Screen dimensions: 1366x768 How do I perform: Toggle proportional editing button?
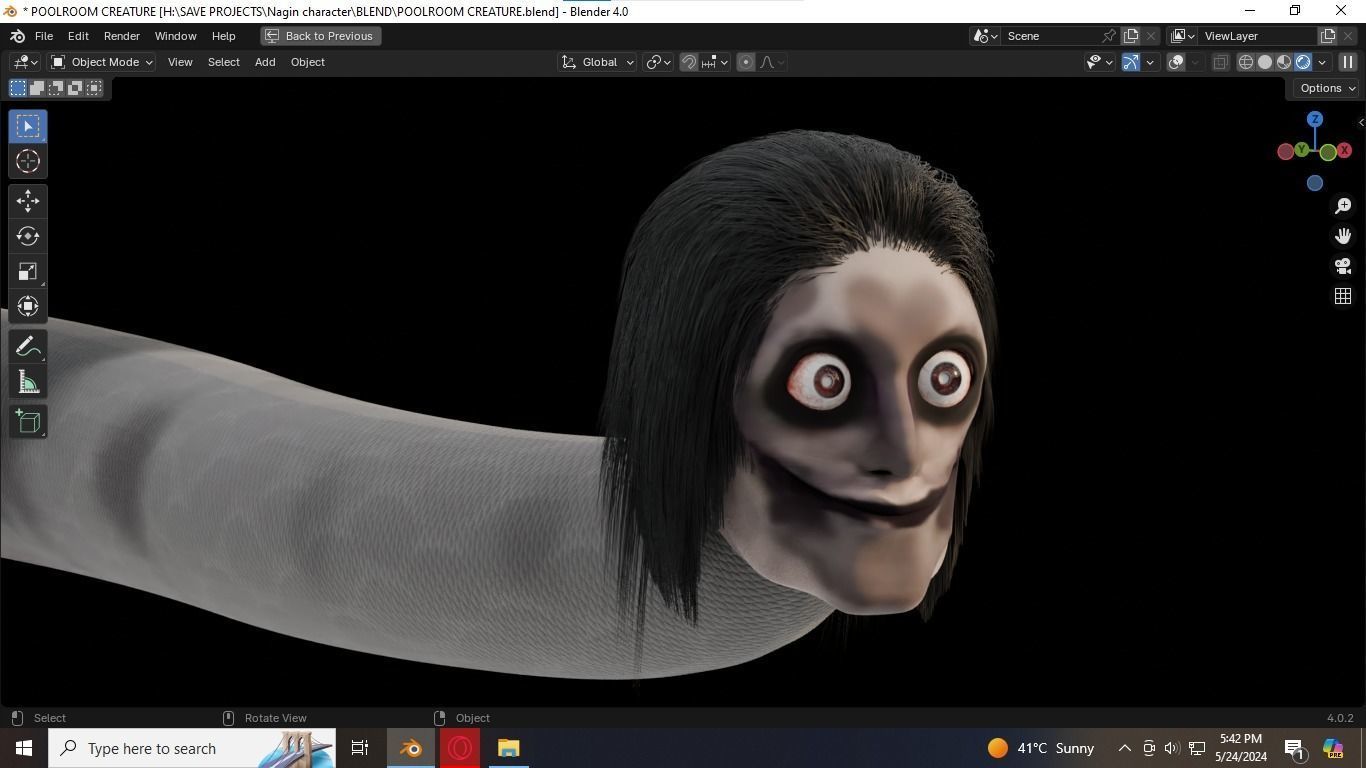tap(746, 62)
